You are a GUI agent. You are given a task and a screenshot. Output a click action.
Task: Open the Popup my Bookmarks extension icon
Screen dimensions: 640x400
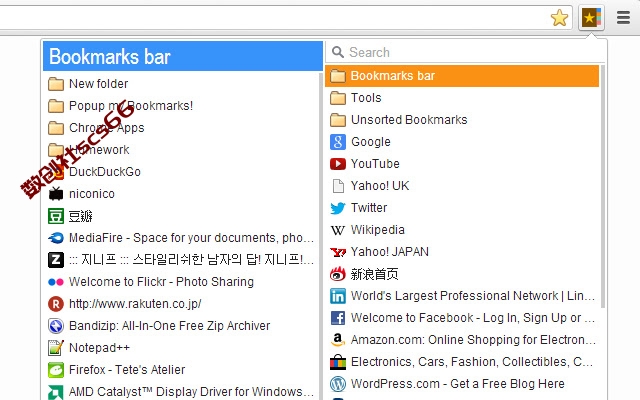click(591, 18)
